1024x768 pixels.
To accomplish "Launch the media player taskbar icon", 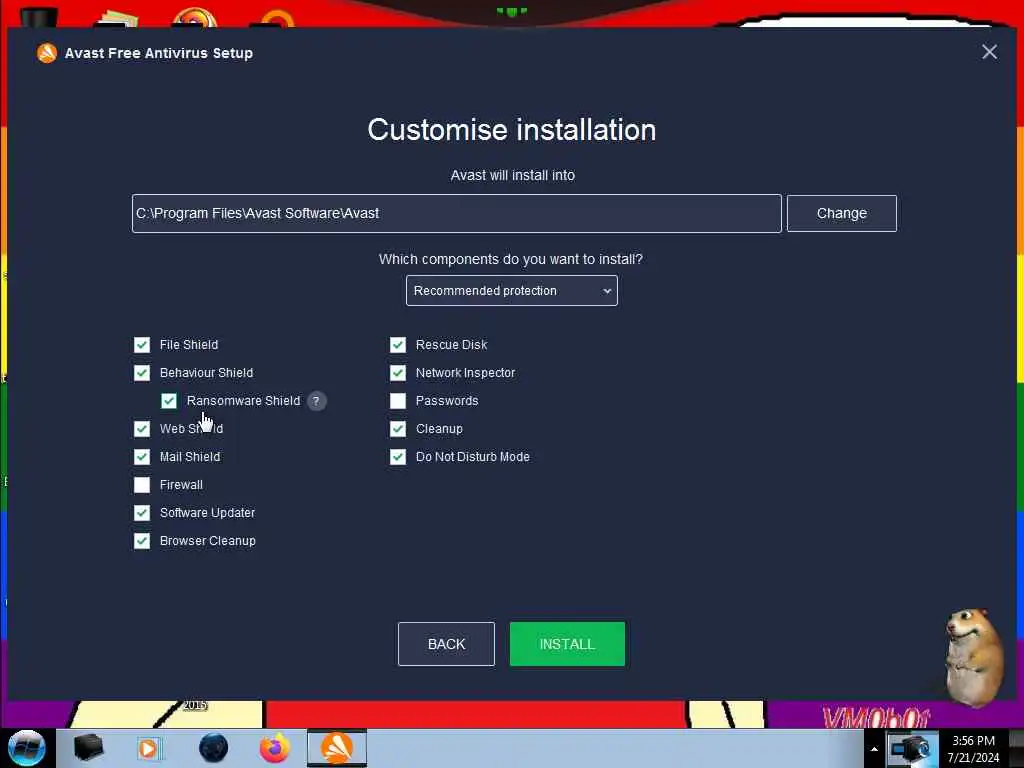I will click(148, 748).
